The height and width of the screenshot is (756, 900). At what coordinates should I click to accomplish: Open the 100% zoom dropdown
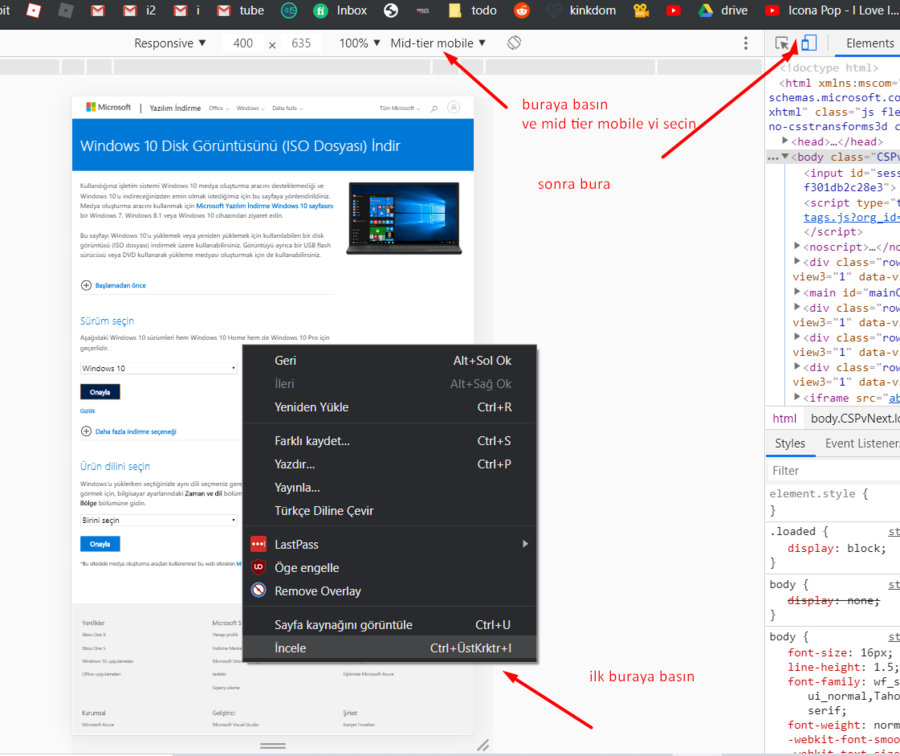coord(360,43)
